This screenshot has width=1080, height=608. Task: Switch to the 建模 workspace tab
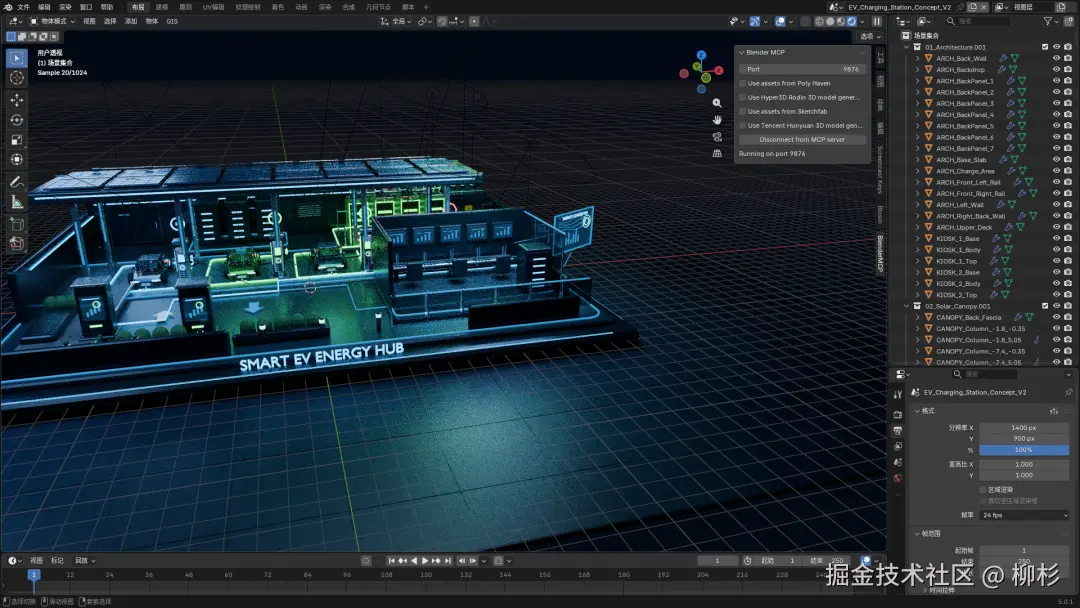tap(162, 7)
